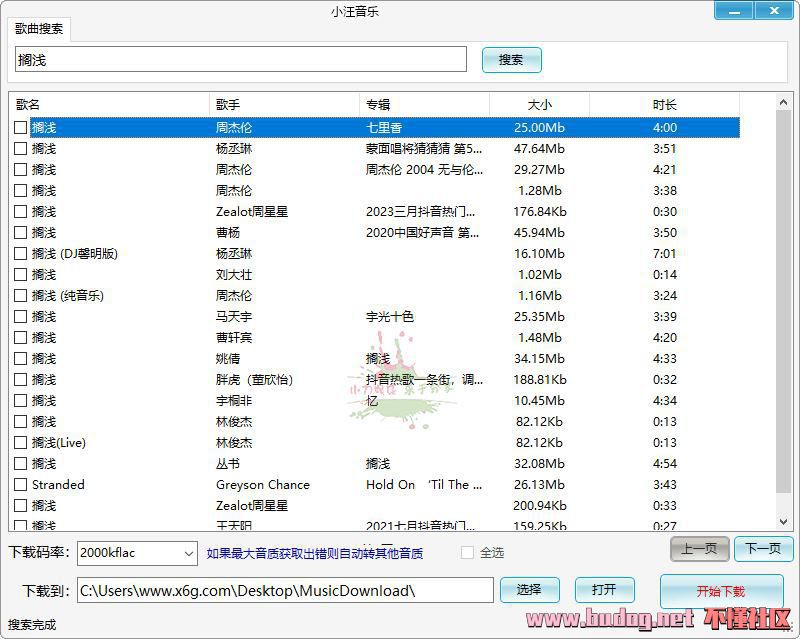This screenshot has height=639, width=800.
Task: Click the song search text field containing 搁浅
Action: (x=241, y=60)
